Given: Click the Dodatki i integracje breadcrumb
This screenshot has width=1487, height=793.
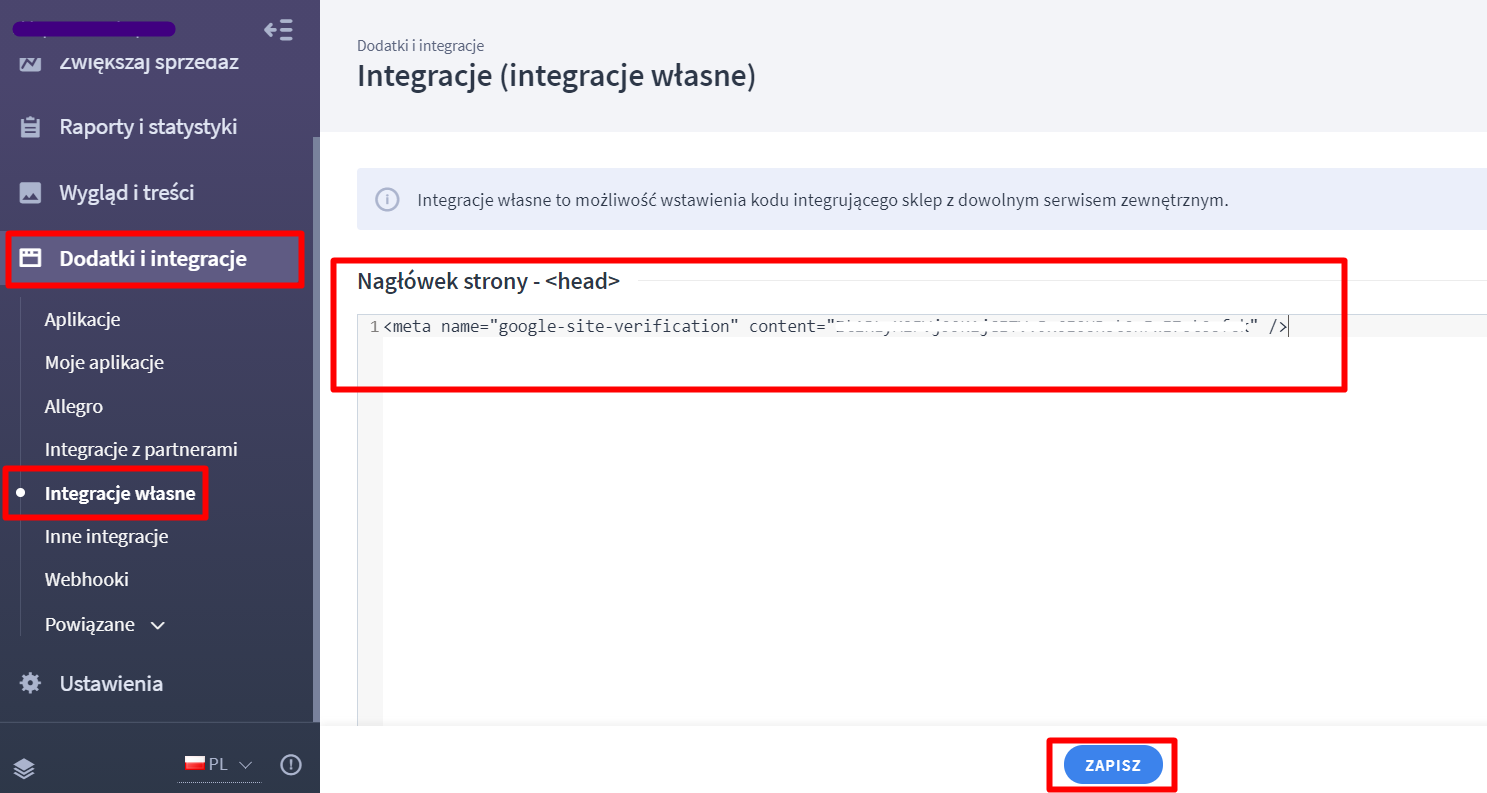Looking at the screenshot, I should pos(420,46).
